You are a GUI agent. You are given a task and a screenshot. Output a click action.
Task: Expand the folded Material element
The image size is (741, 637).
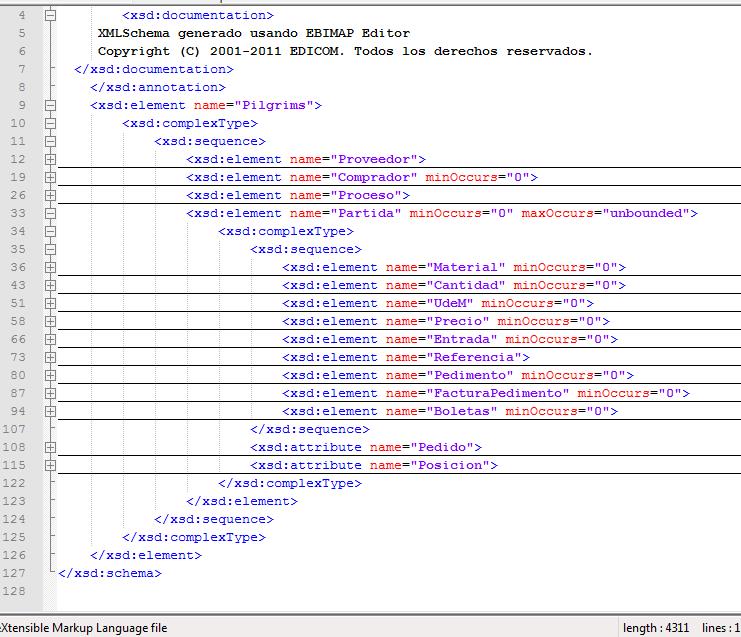50,268
